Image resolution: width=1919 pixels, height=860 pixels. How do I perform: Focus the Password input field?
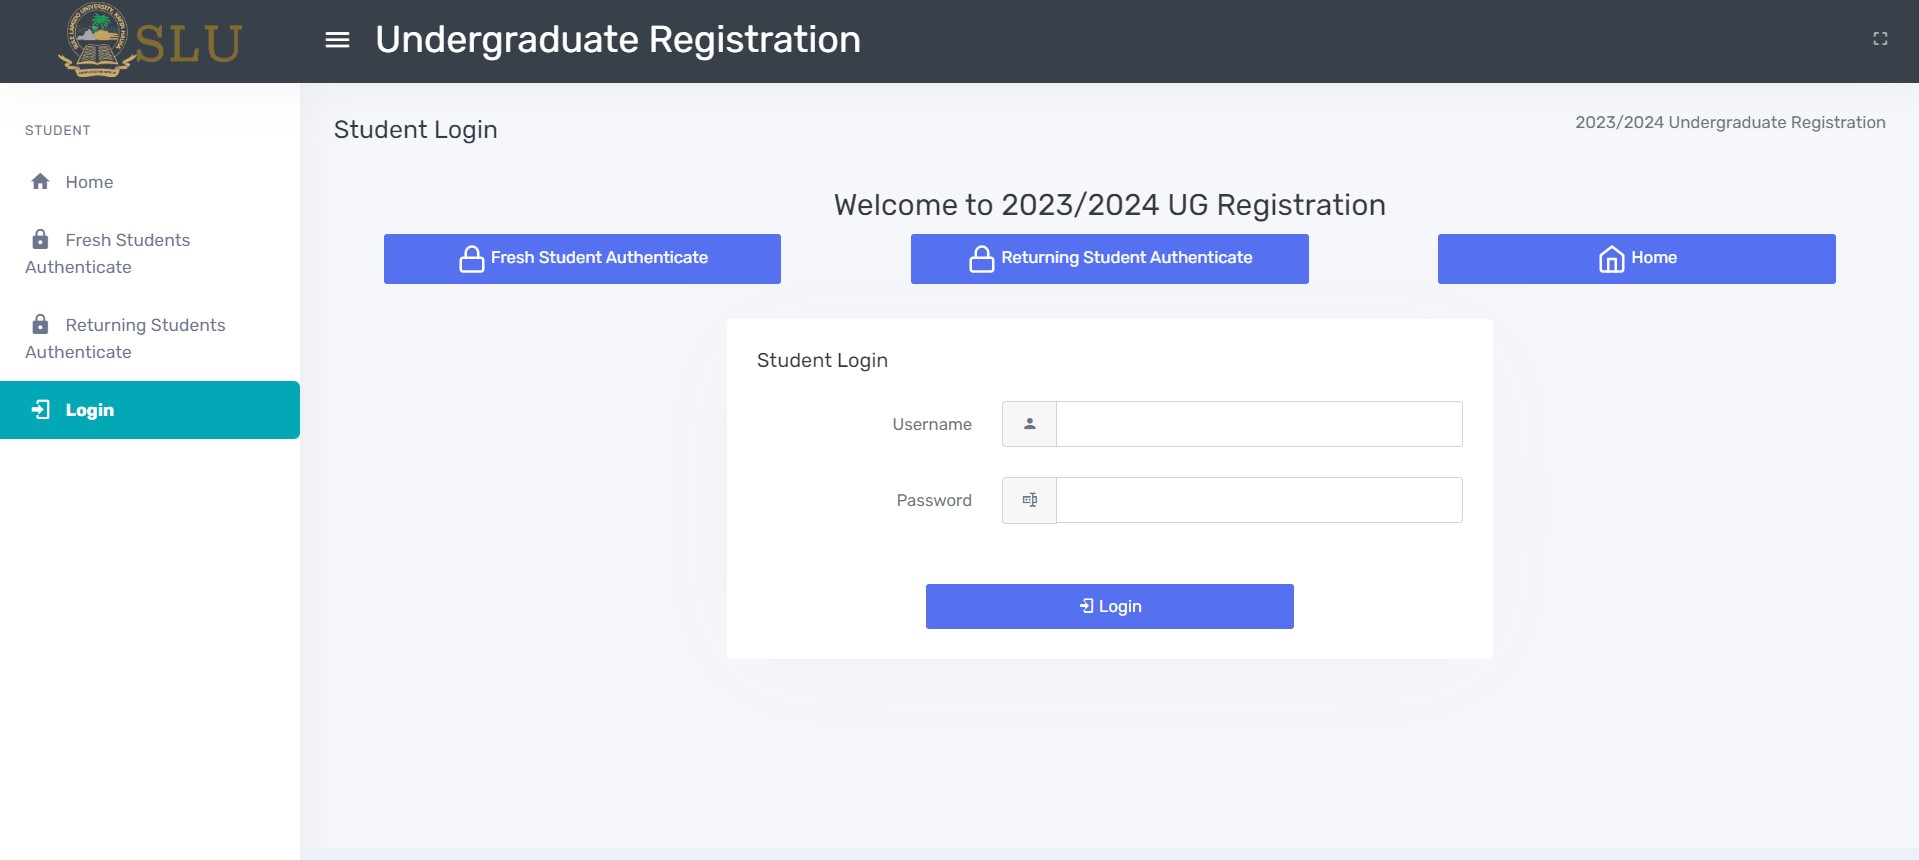pos(1259,500)
